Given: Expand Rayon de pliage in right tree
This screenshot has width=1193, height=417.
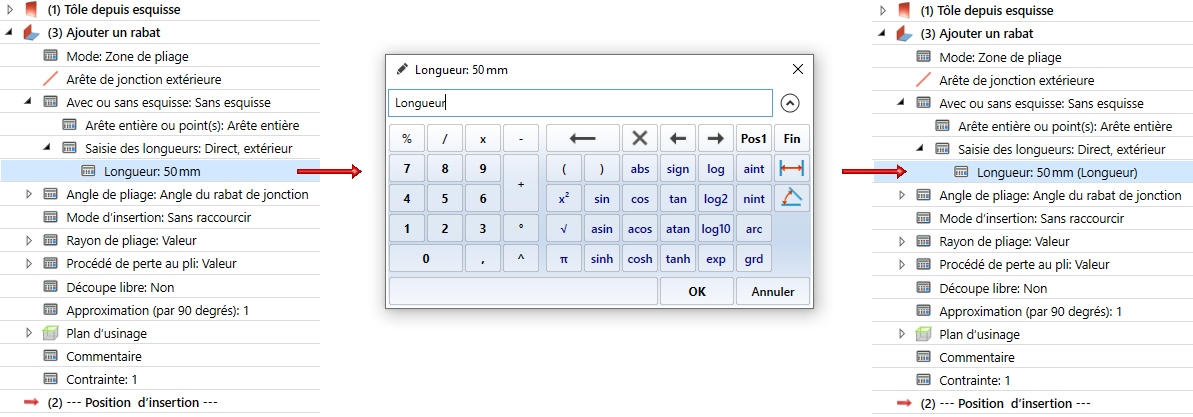Looking at the screenshot, I should [902, 241].
